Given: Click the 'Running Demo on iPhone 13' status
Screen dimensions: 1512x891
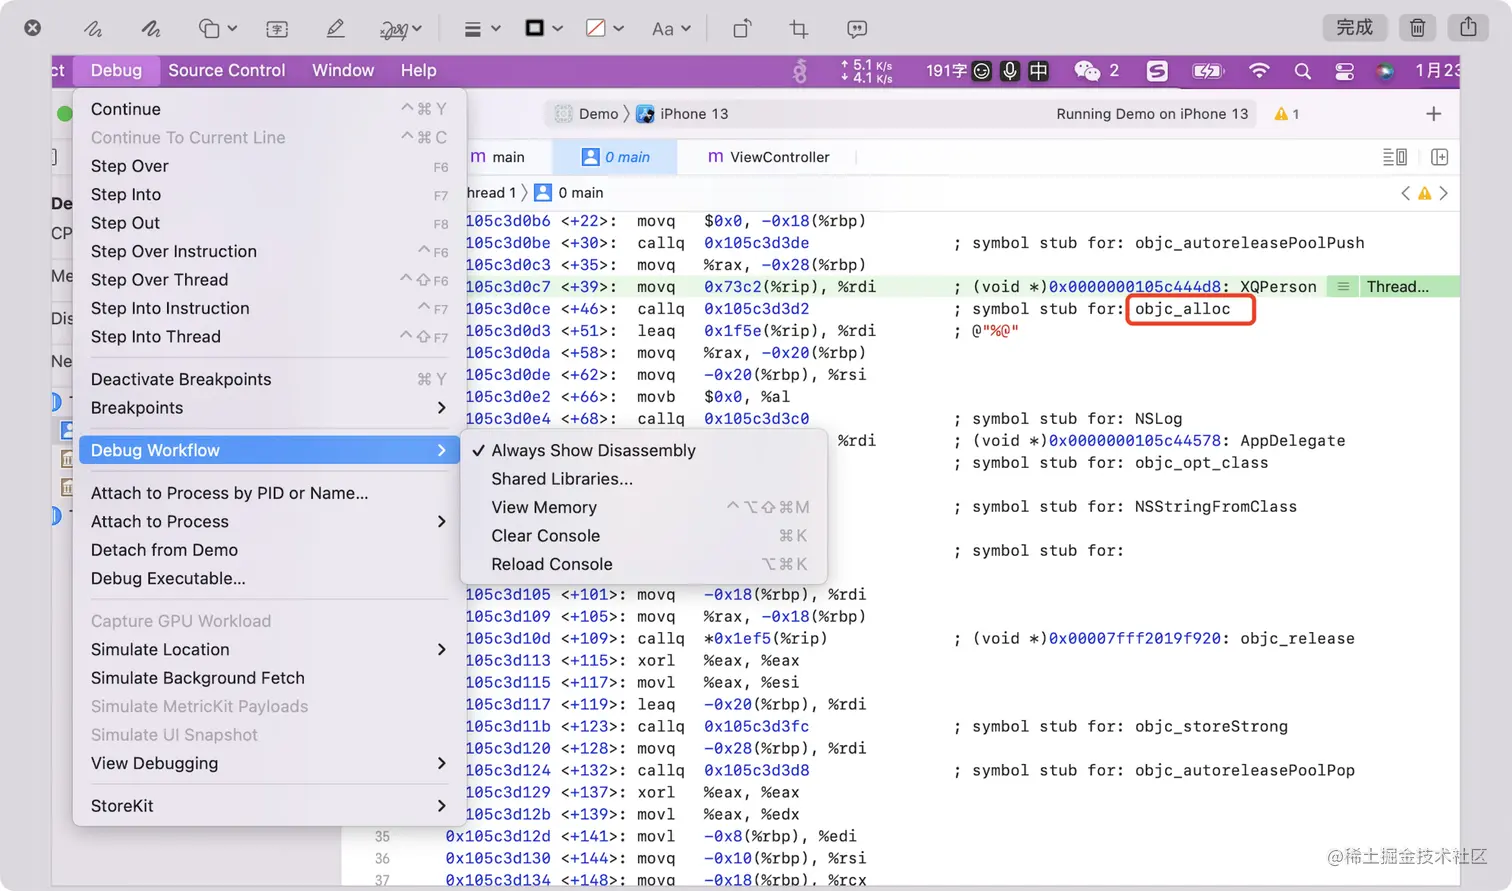Looking at the screenshot, I should [x=1152, y=114].
